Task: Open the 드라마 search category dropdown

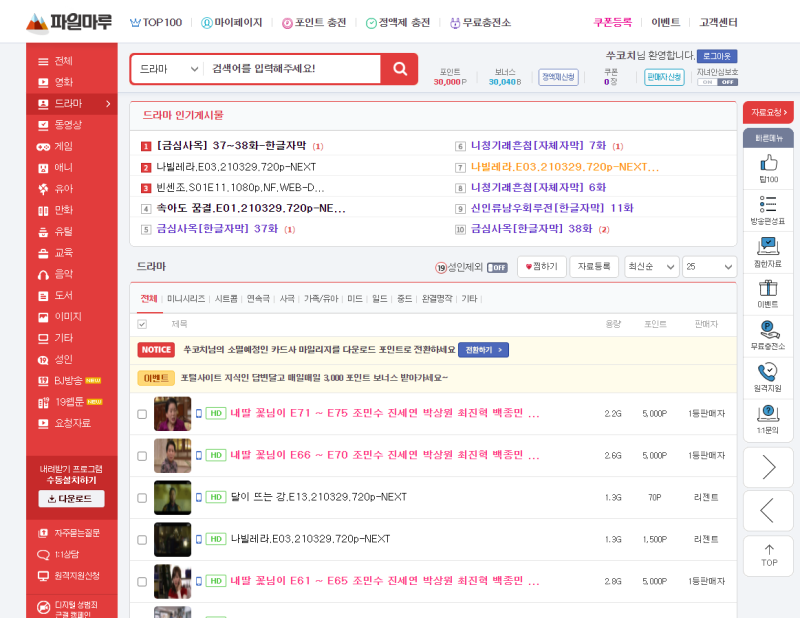Action: [168, 69]
